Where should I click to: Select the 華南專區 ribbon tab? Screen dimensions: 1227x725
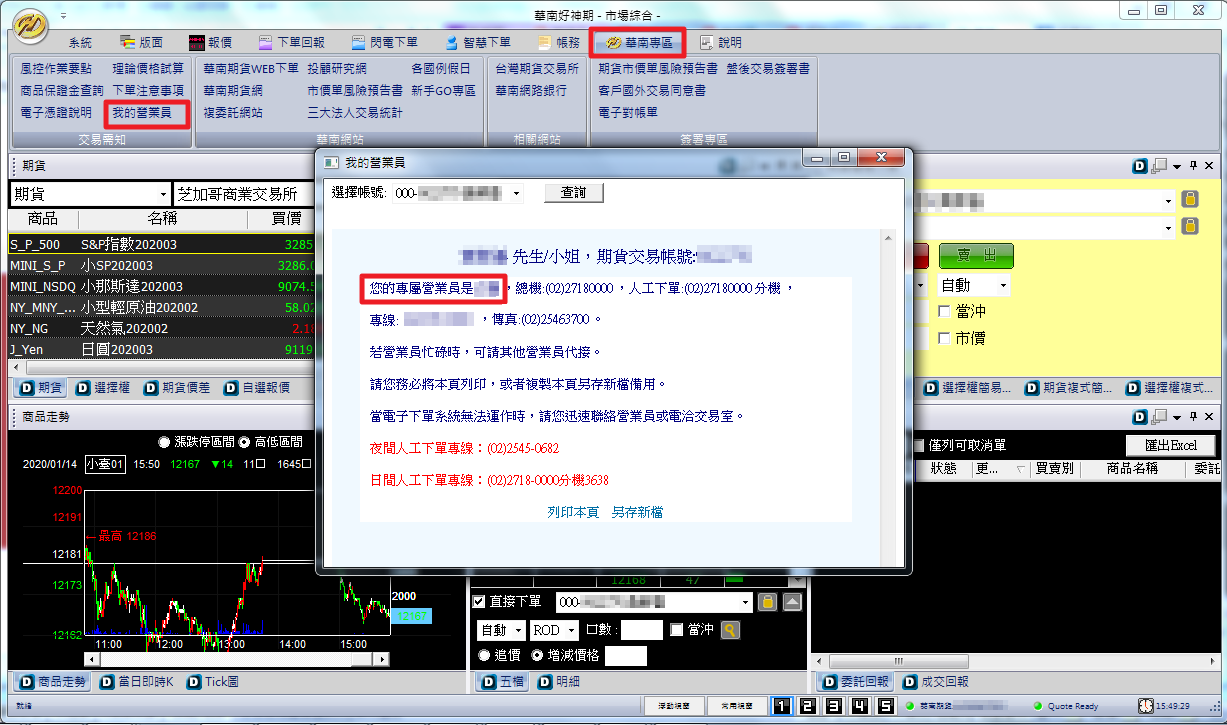coord(637,43)
